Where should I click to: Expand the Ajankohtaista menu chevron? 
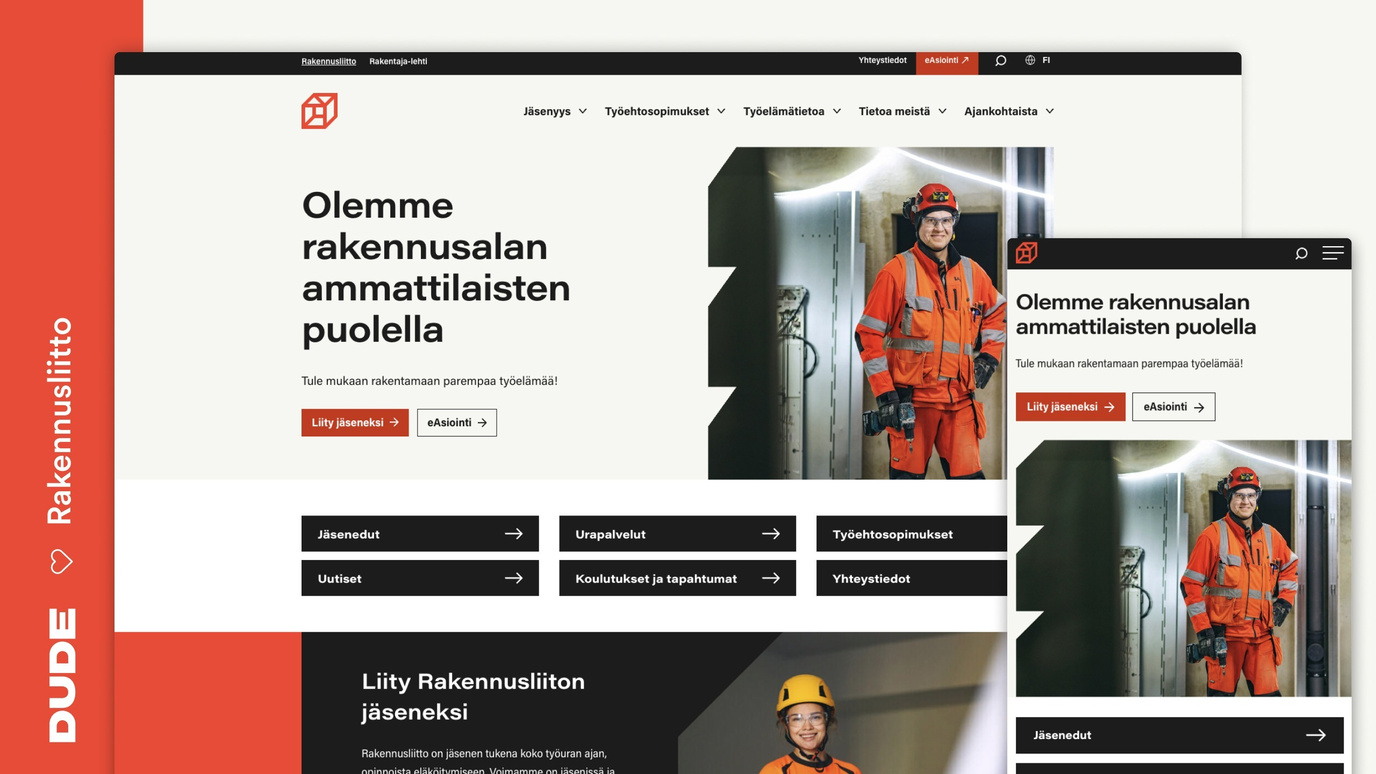tap(1050, 111)
